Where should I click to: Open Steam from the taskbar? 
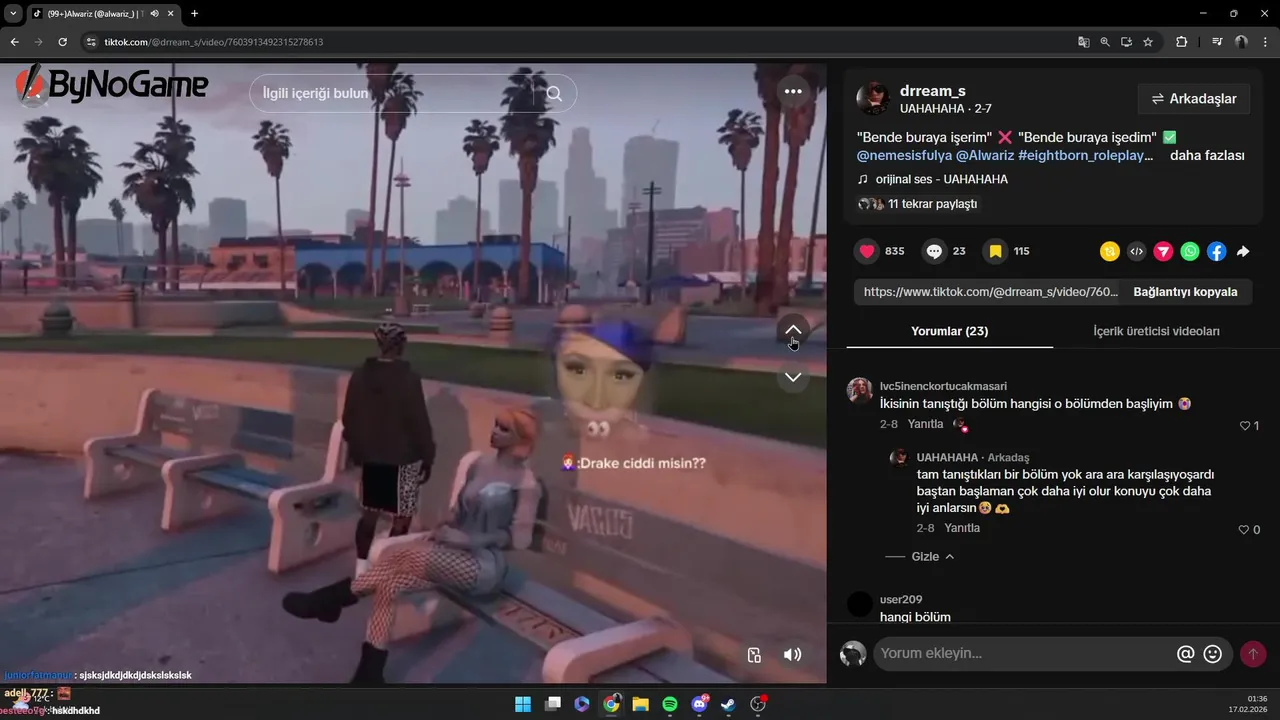(729, 704)
